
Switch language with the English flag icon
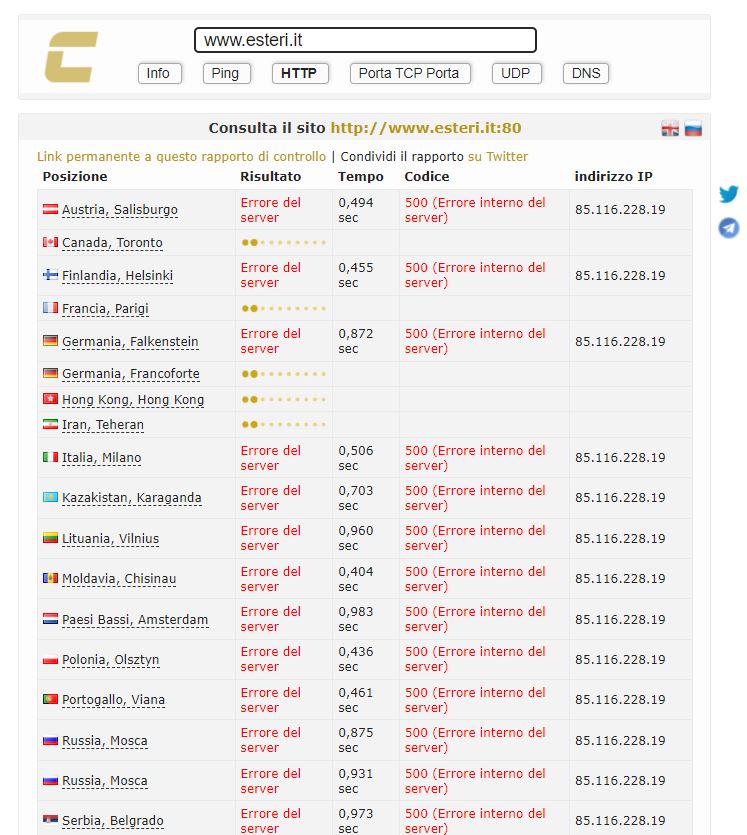coord(670,128)
